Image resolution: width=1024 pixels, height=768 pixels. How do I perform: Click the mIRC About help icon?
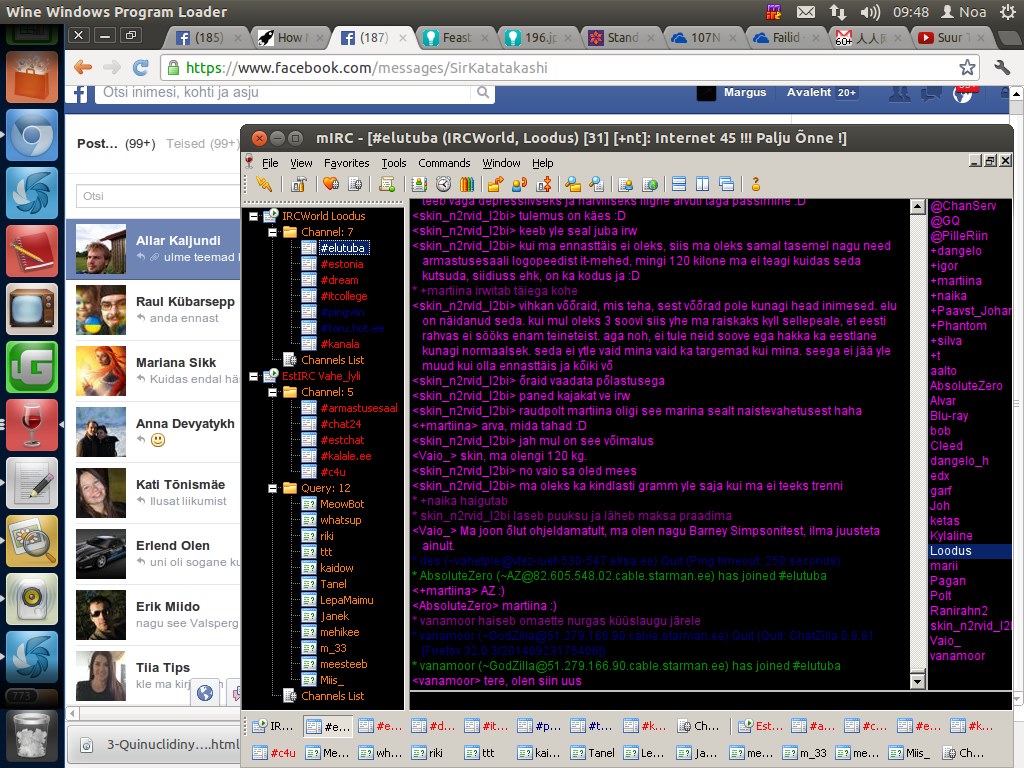[756, 185]
